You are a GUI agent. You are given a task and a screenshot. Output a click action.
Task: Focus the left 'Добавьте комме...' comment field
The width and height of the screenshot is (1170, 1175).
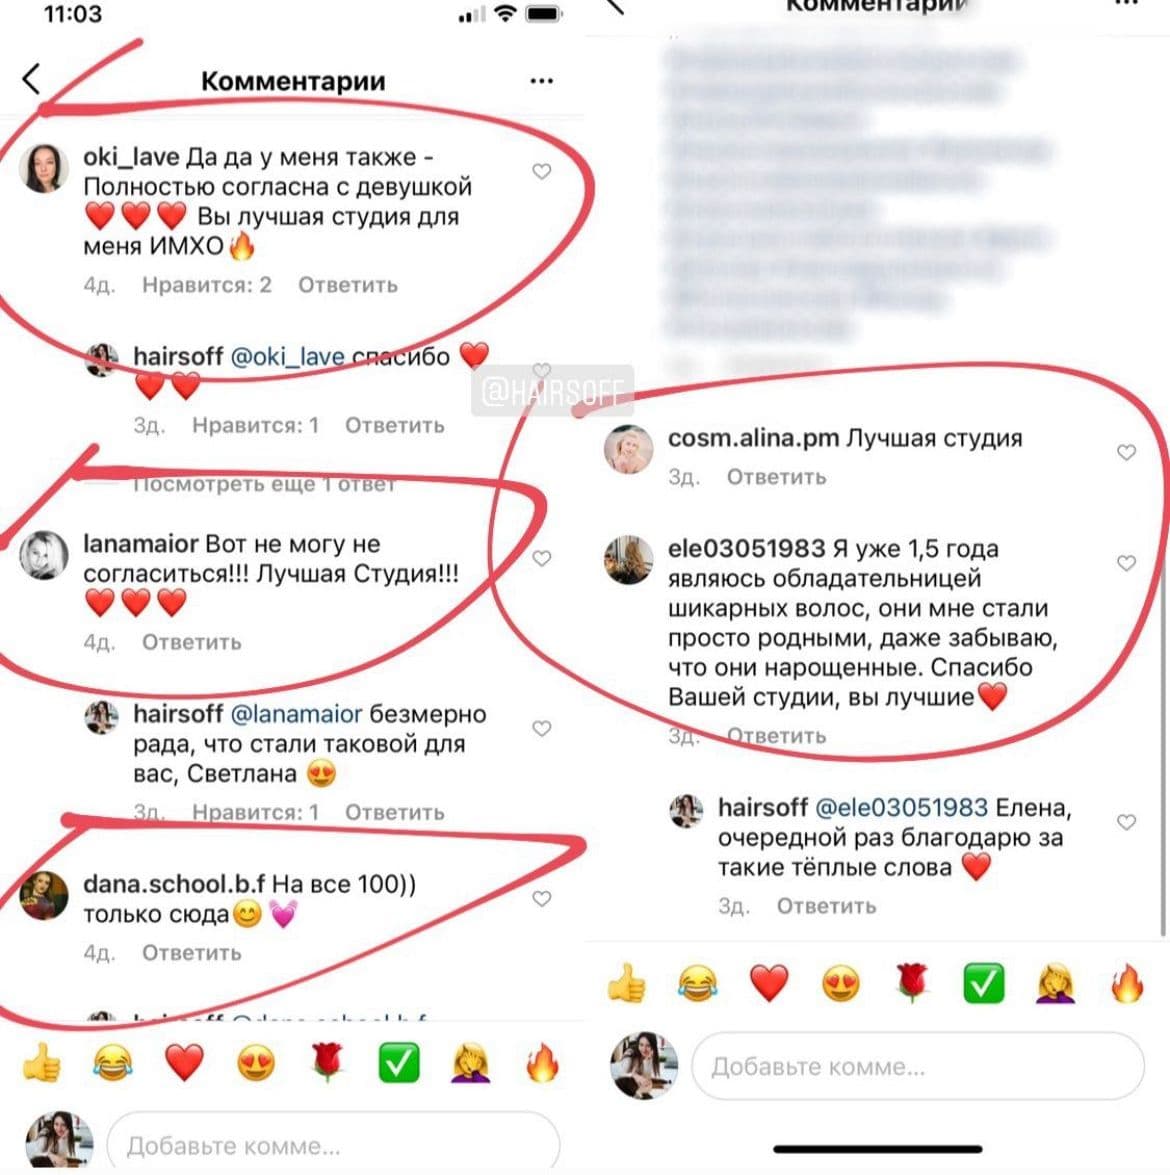[334, 1142]
